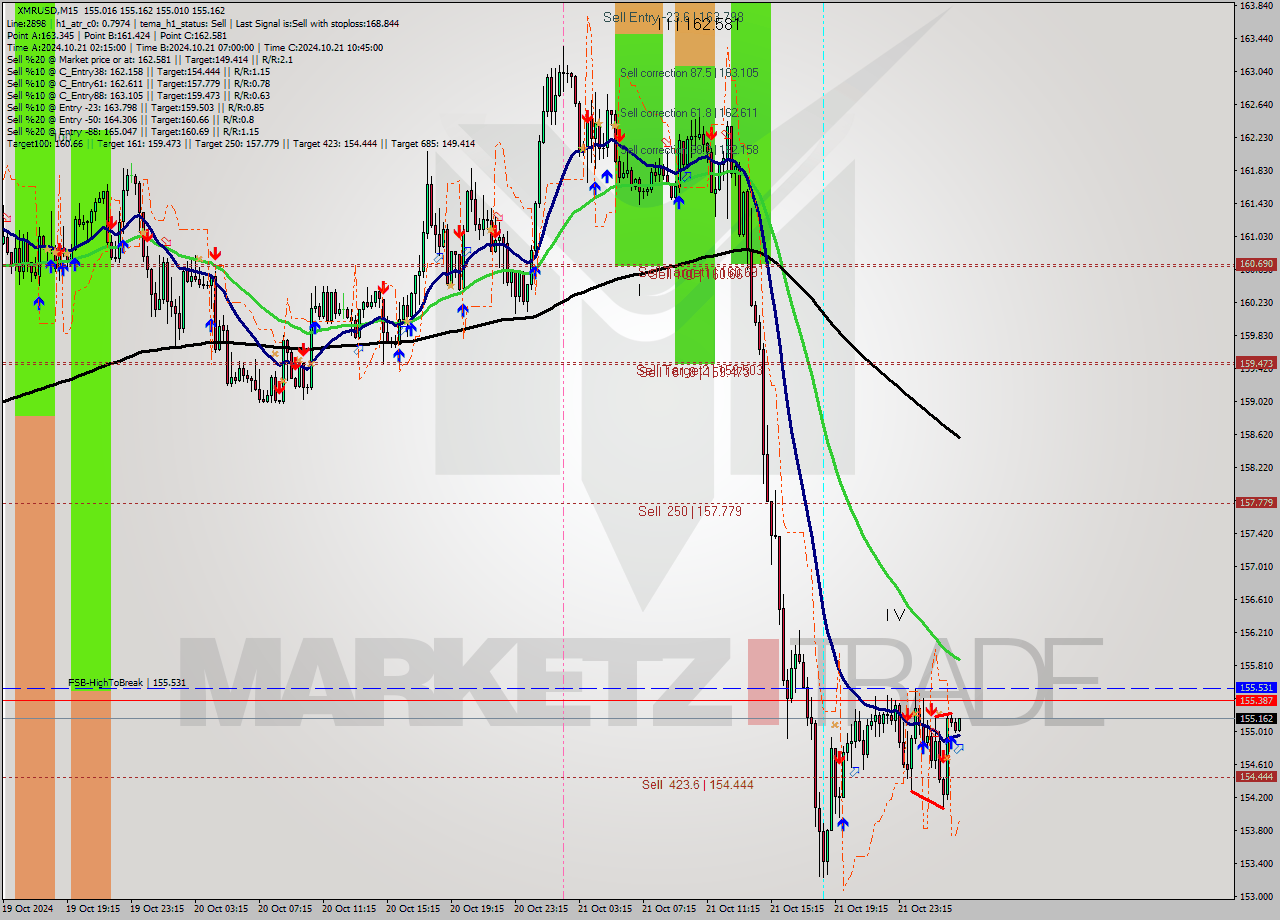Select the 'FSB-HighToBreak | 155.531' label
The width and height of the screenshot is (1280, 920).
coord(127,683)
